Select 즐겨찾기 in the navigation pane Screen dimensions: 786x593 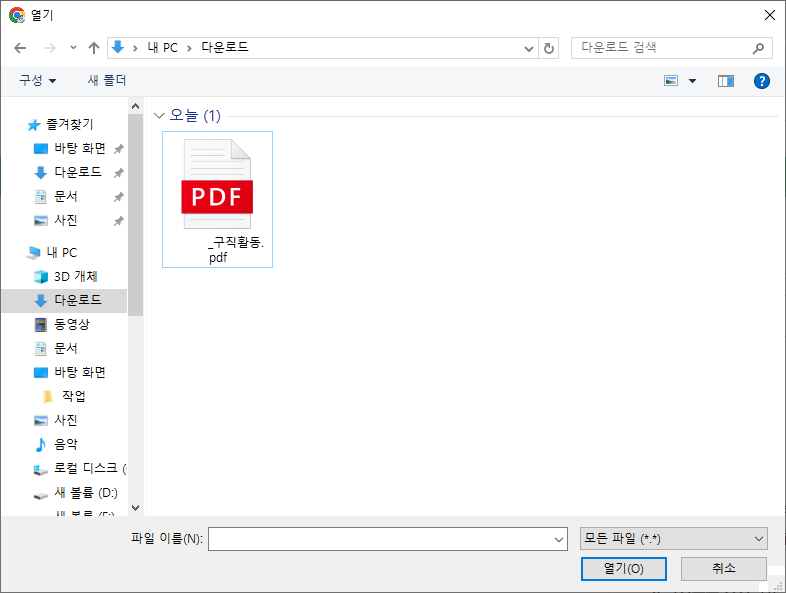70,124
